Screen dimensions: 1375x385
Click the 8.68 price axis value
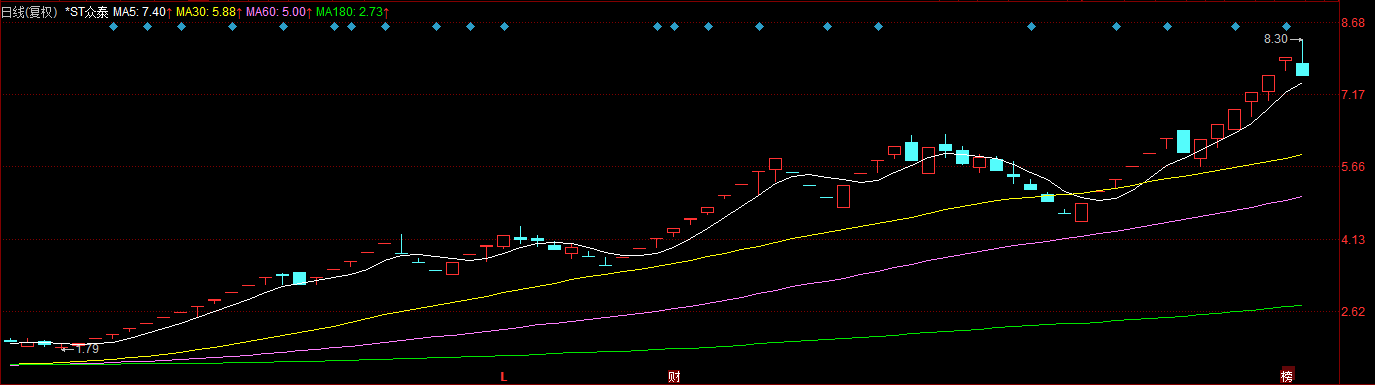click(x=1353, y=22)
